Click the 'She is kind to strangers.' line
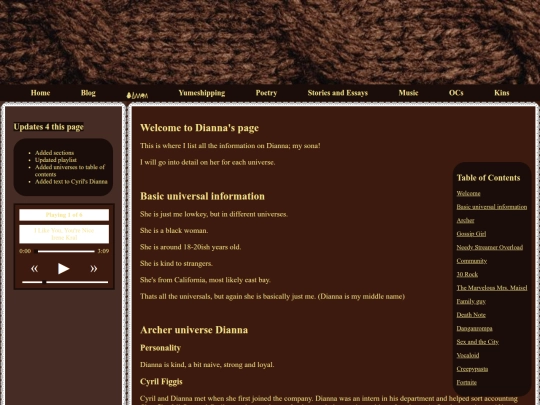540x405 pixels. tap(176, 263)
